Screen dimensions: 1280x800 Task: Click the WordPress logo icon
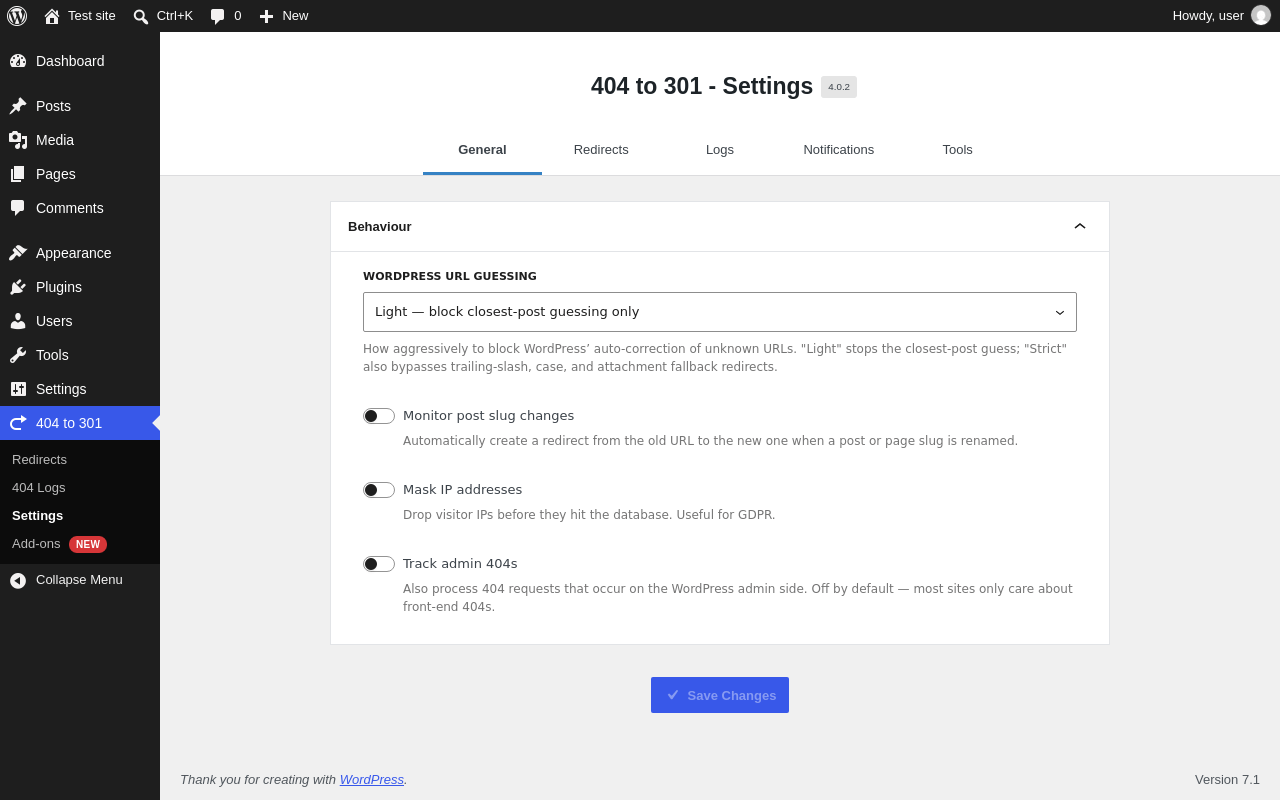tap(17, 16)
